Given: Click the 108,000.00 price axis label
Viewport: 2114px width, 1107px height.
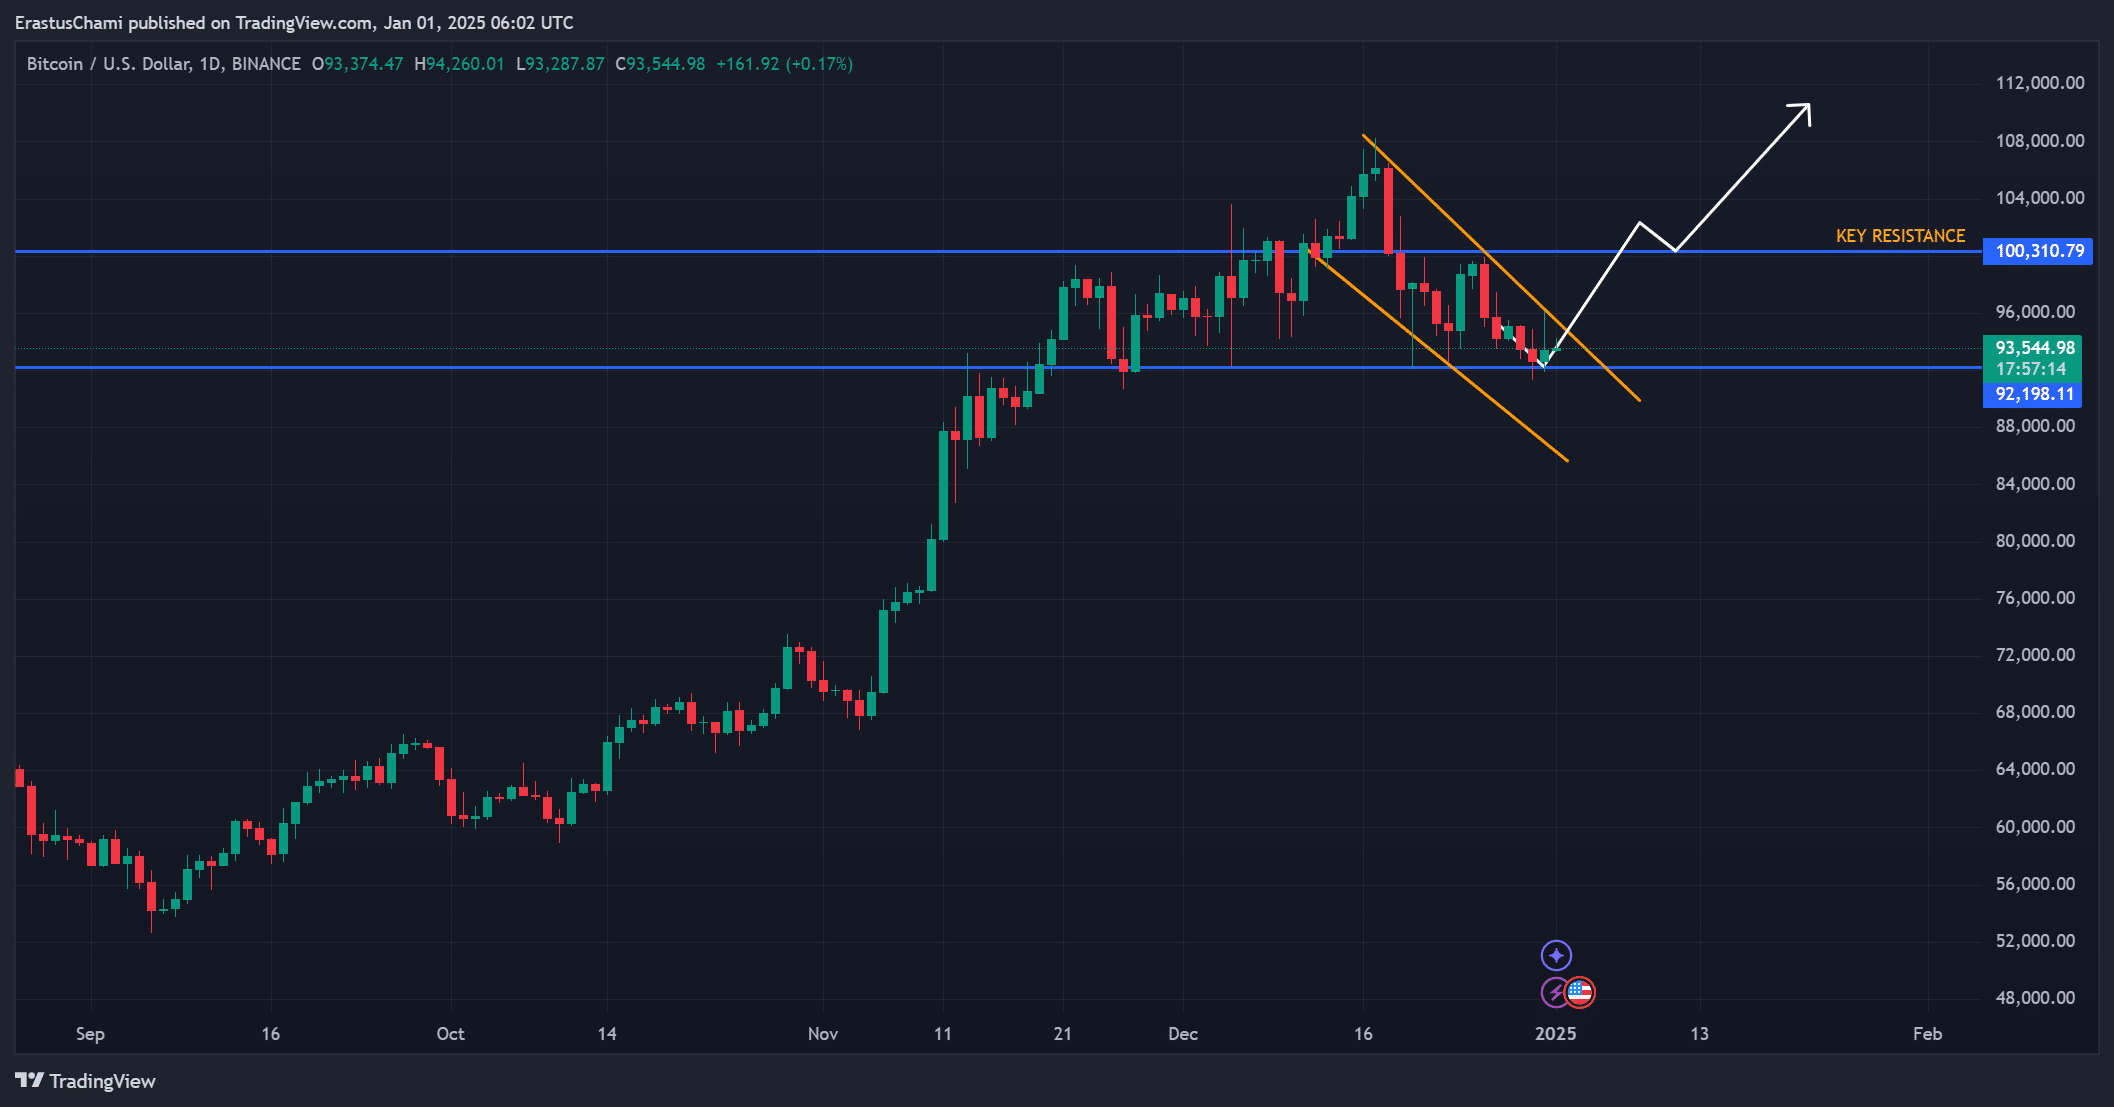Looking at the screenshot, I should click(x=2040, y=141).
